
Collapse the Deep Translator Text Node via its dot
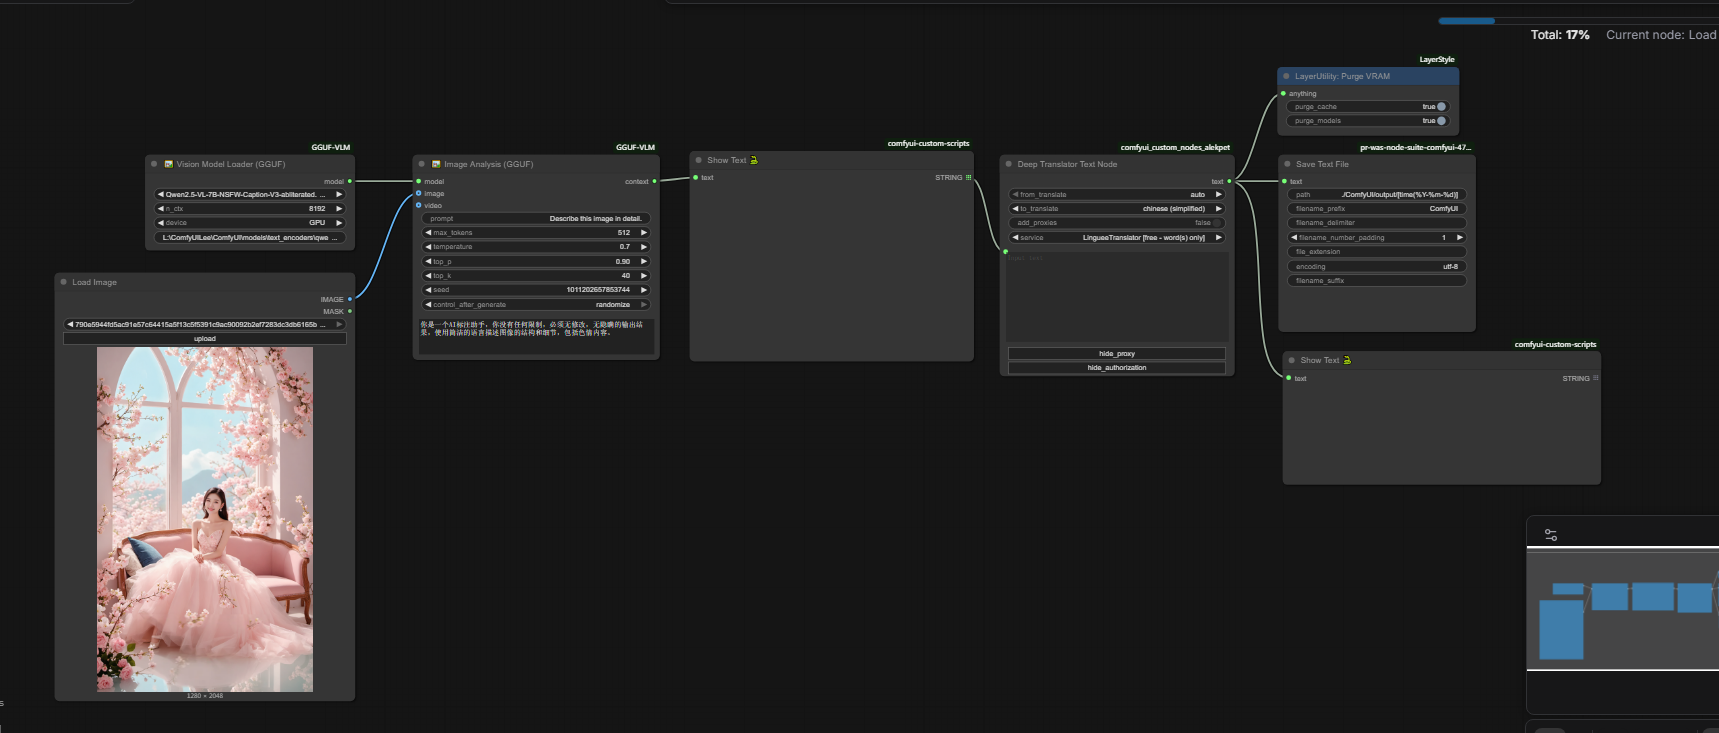tap(1008, 164)
